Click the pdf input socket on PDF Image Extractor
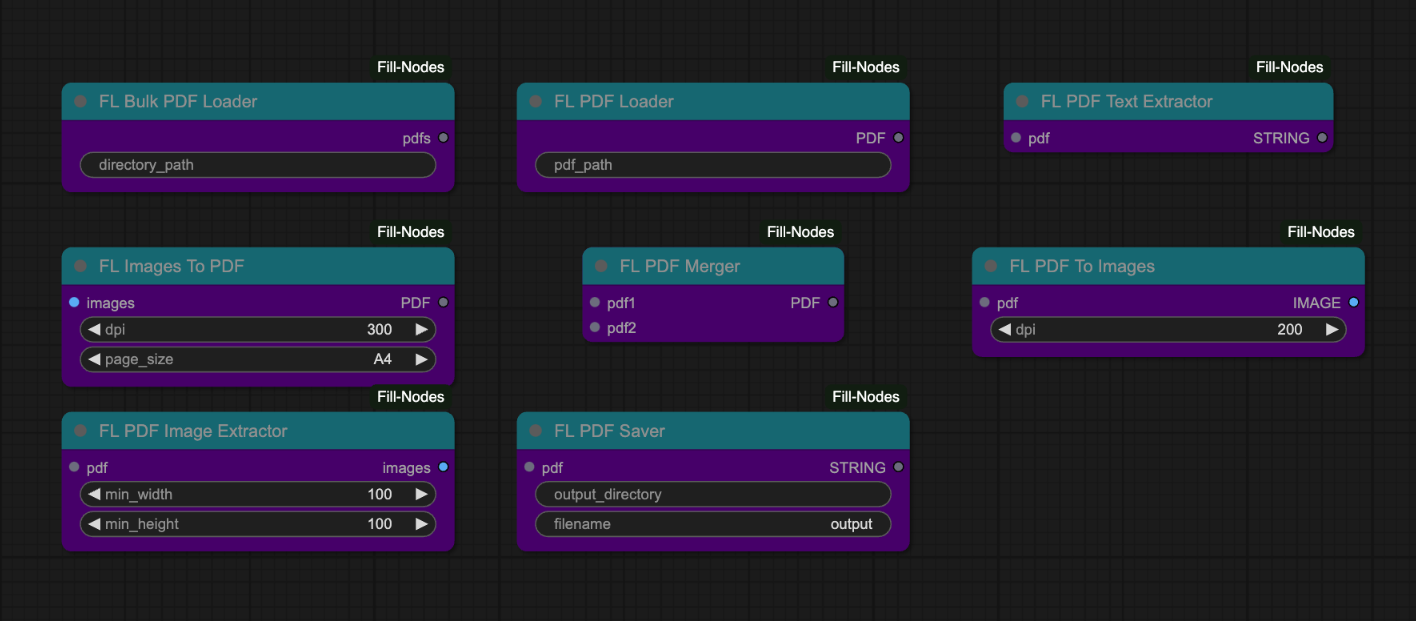 click(x=74, y=467)
